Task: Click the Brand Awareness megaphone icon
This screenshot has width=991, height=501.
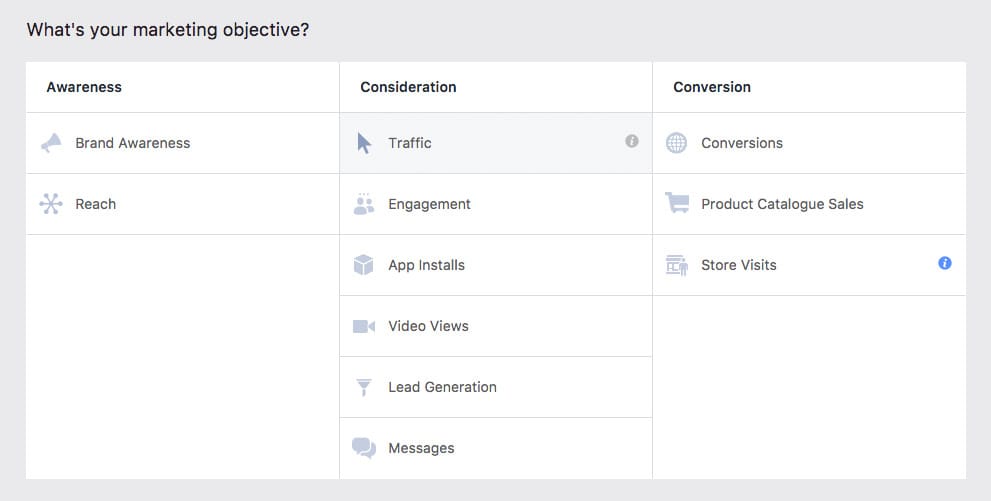Action: tap(51, 143)
